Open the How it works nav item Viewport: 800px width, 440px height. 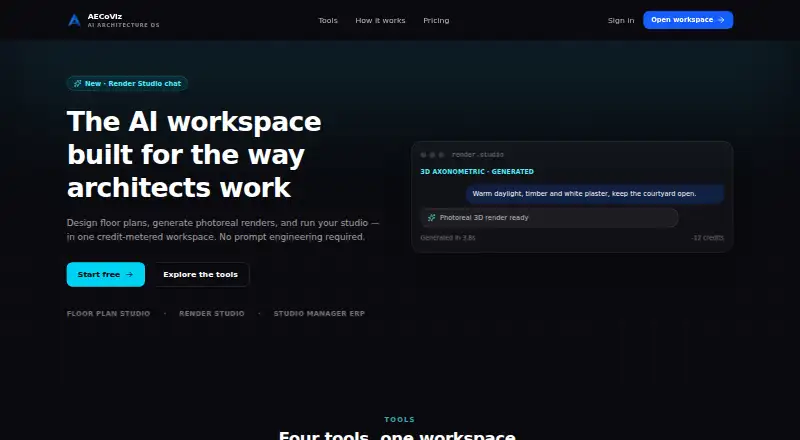click(x=380, y=20)
